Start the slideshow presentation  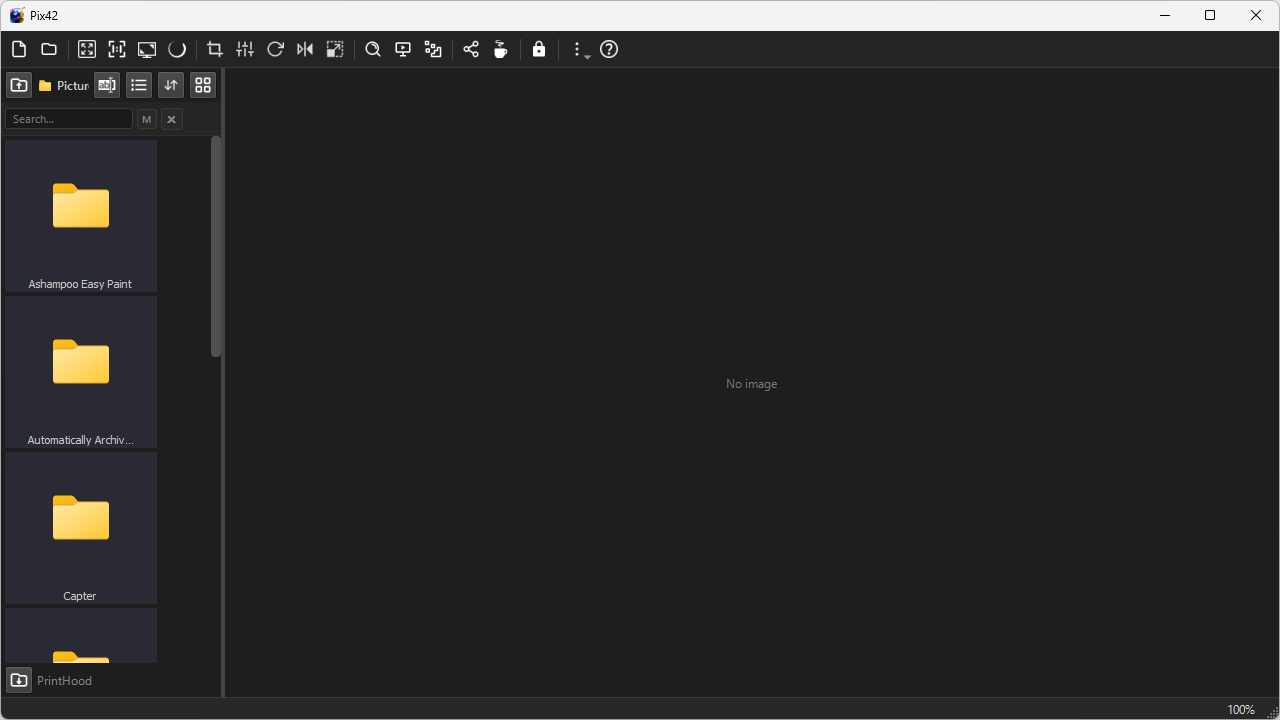point(403,49)
